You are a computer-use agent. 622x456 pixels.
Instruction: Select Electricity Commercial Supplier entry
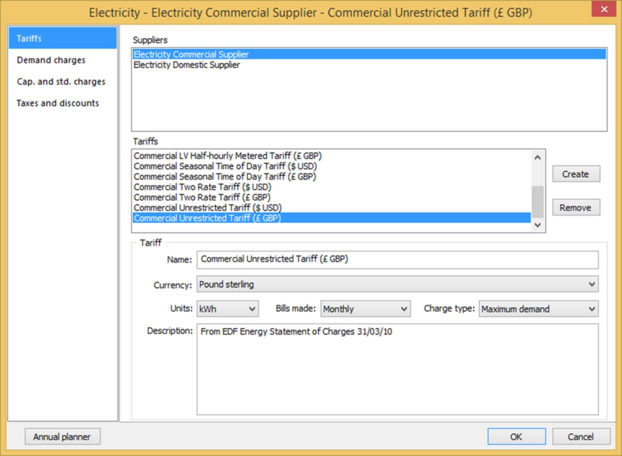[x=191, y=54]
